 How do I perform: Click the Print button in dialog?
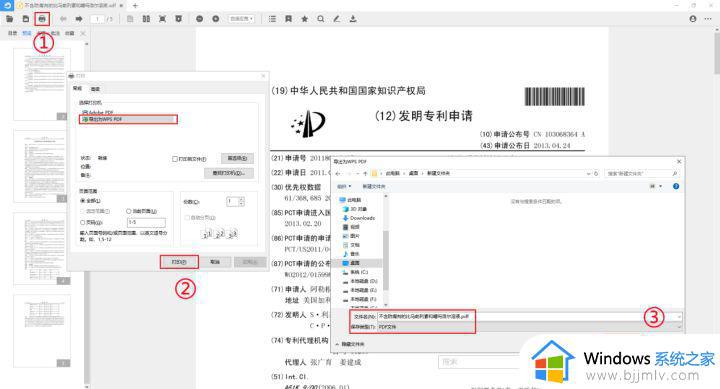click(179, 262)
